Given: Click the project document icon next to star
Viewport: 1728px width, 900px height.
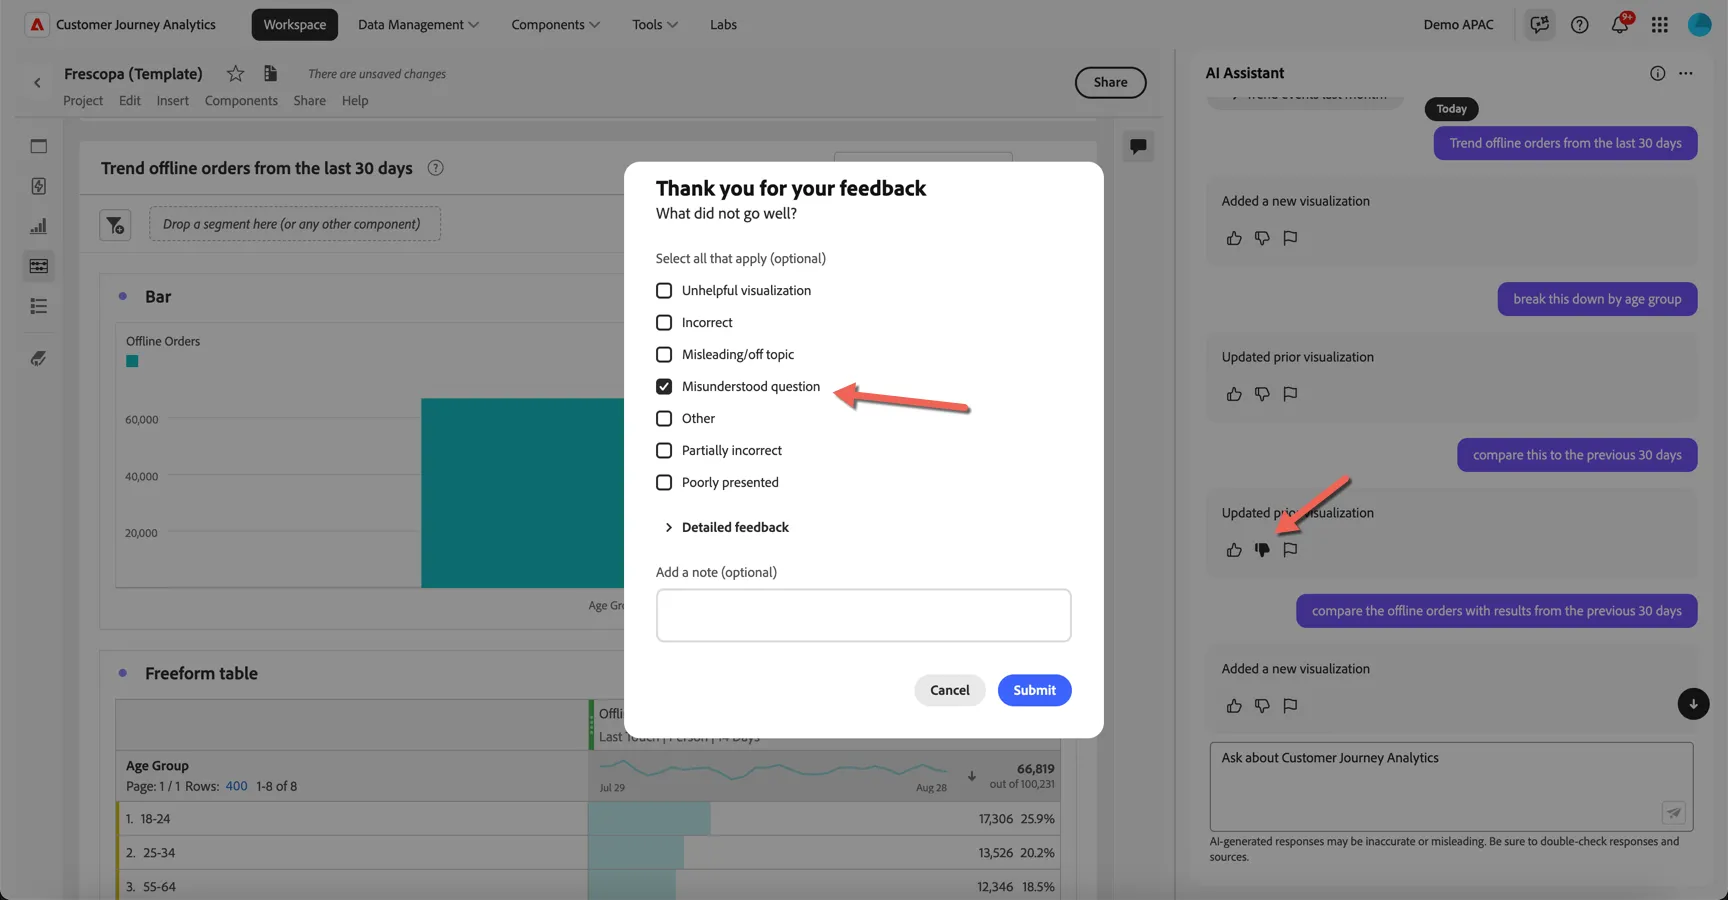Looking at the screenshot, I should point(270,73).
